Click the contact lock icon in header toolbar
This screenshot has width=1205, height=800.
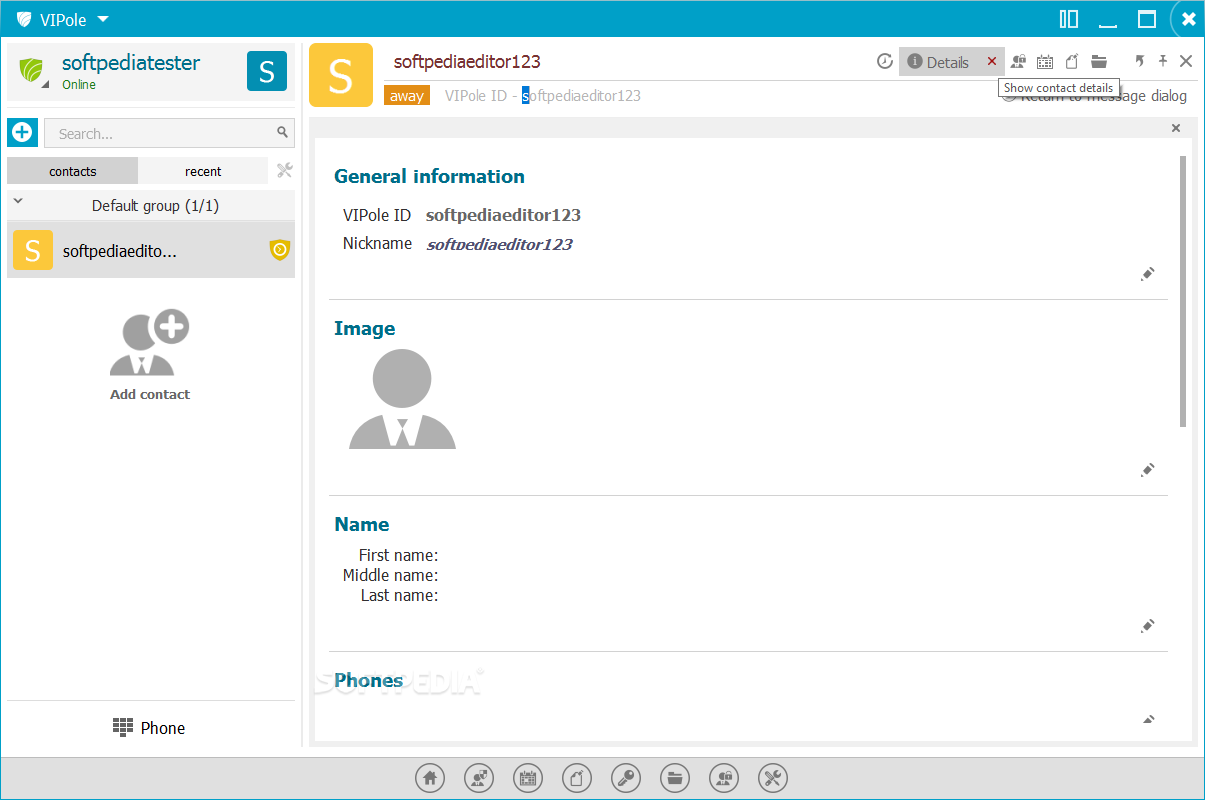coord(1018,61)
